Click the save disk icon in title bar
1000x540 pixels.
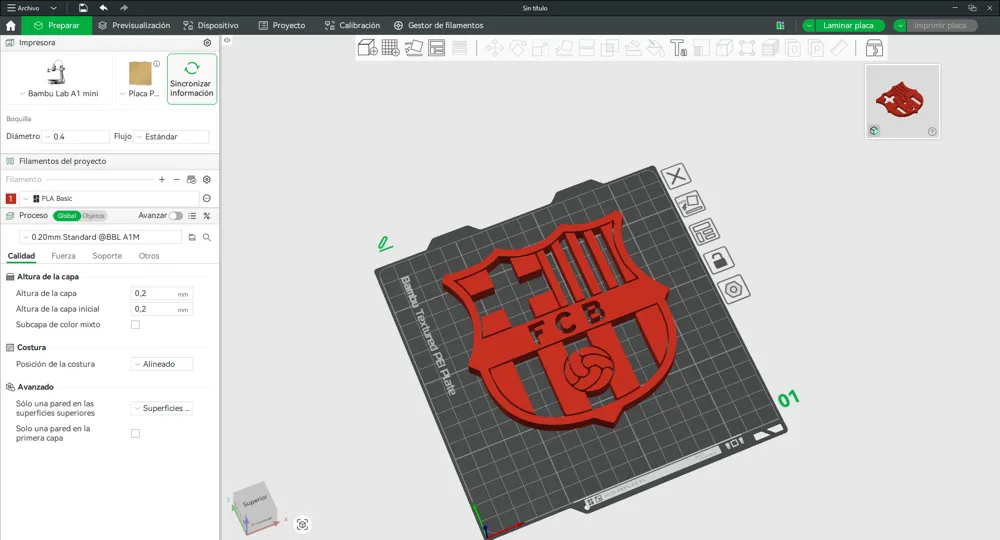[x=83, y=8]
